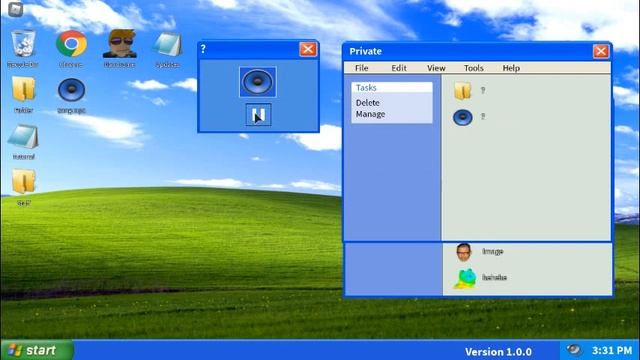Click the Tasks header in the sidebar
This screenshot has height=360, width=640.
point(392,88)
